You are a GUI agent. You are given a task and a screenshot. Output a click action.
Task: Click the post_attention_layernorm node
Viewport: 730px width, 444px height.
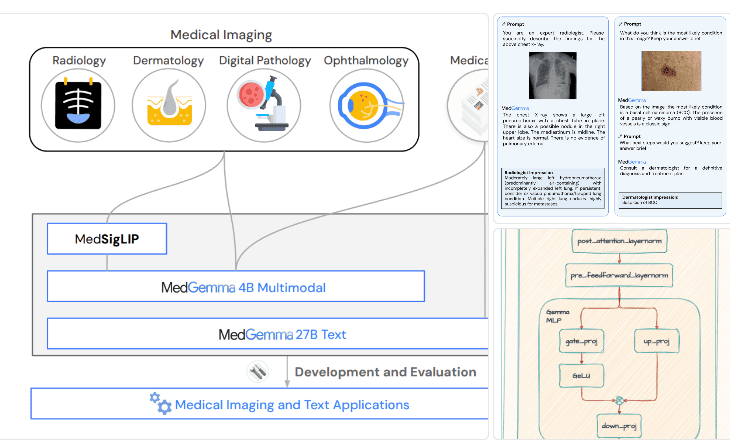tap(620, 243)
